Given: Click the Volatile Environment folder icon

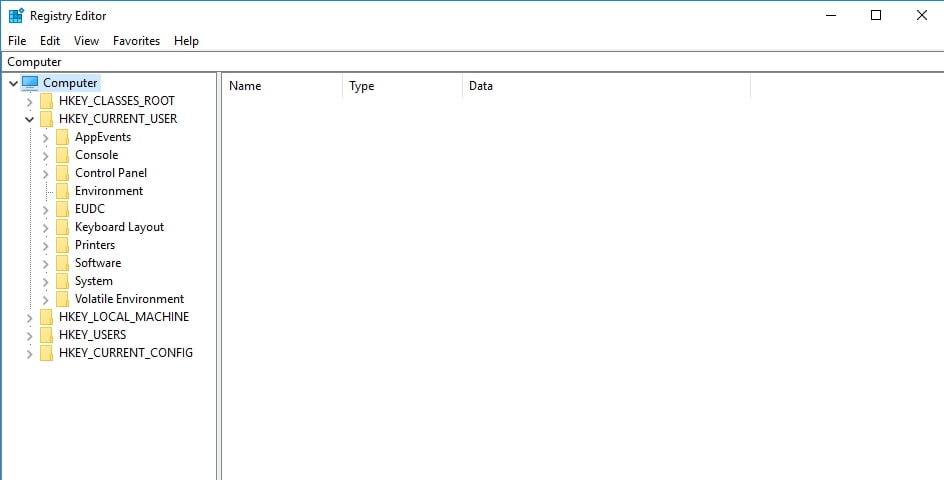Looking at the screenshot, I should [x=62, y=299].
